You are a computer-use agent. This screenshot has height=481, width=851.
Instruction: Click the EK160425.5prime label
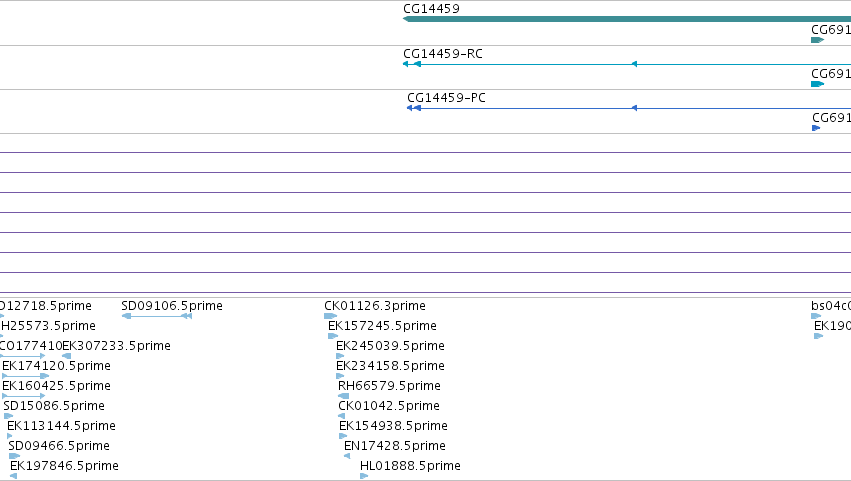coord(56,386)
